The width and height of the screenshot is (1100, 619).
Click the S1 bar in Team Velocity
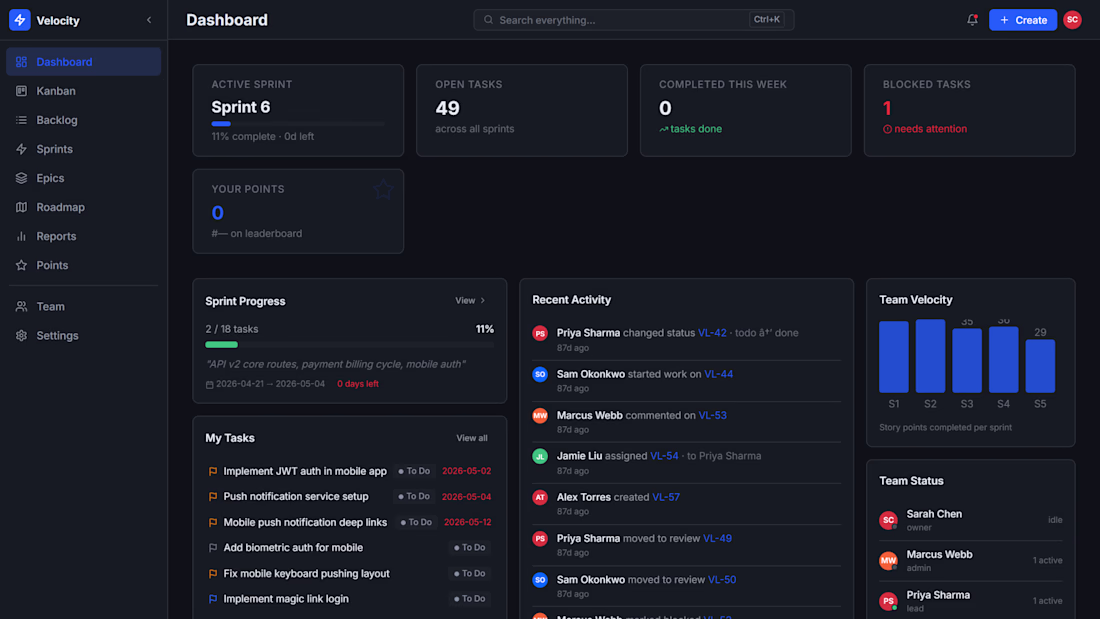tap(894, 357)
